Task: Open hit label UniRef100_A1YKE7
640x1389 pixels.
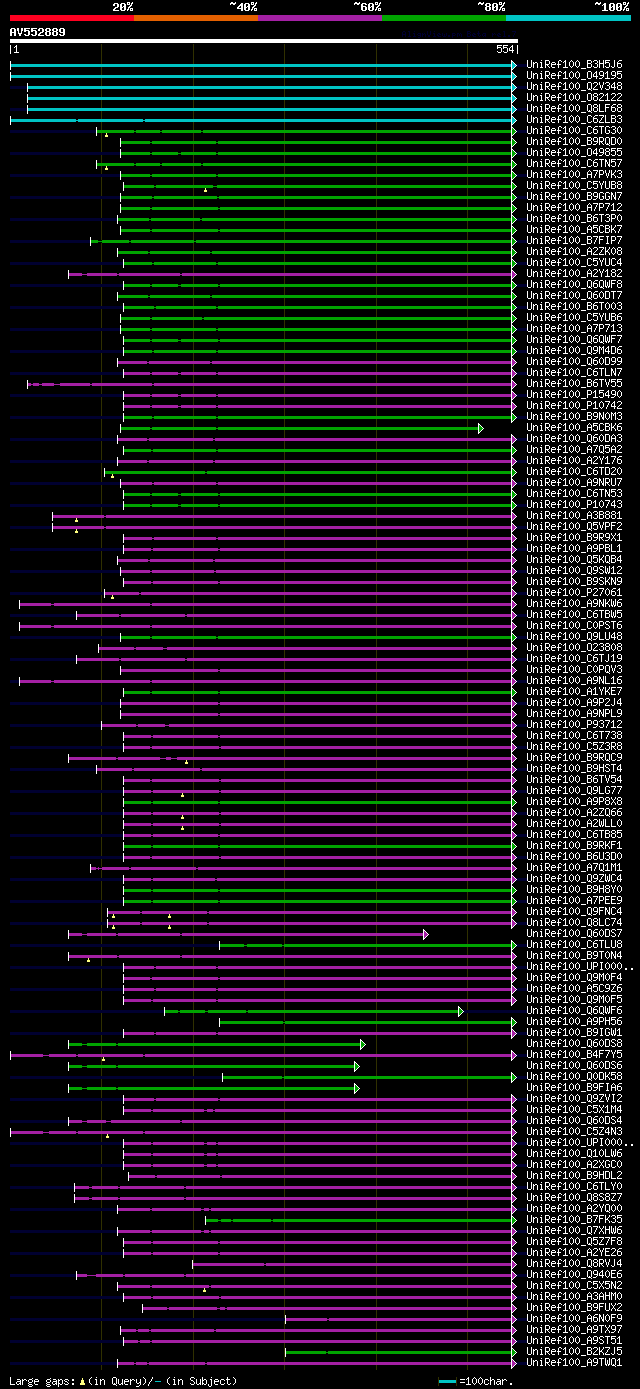Action: point(574,692)
